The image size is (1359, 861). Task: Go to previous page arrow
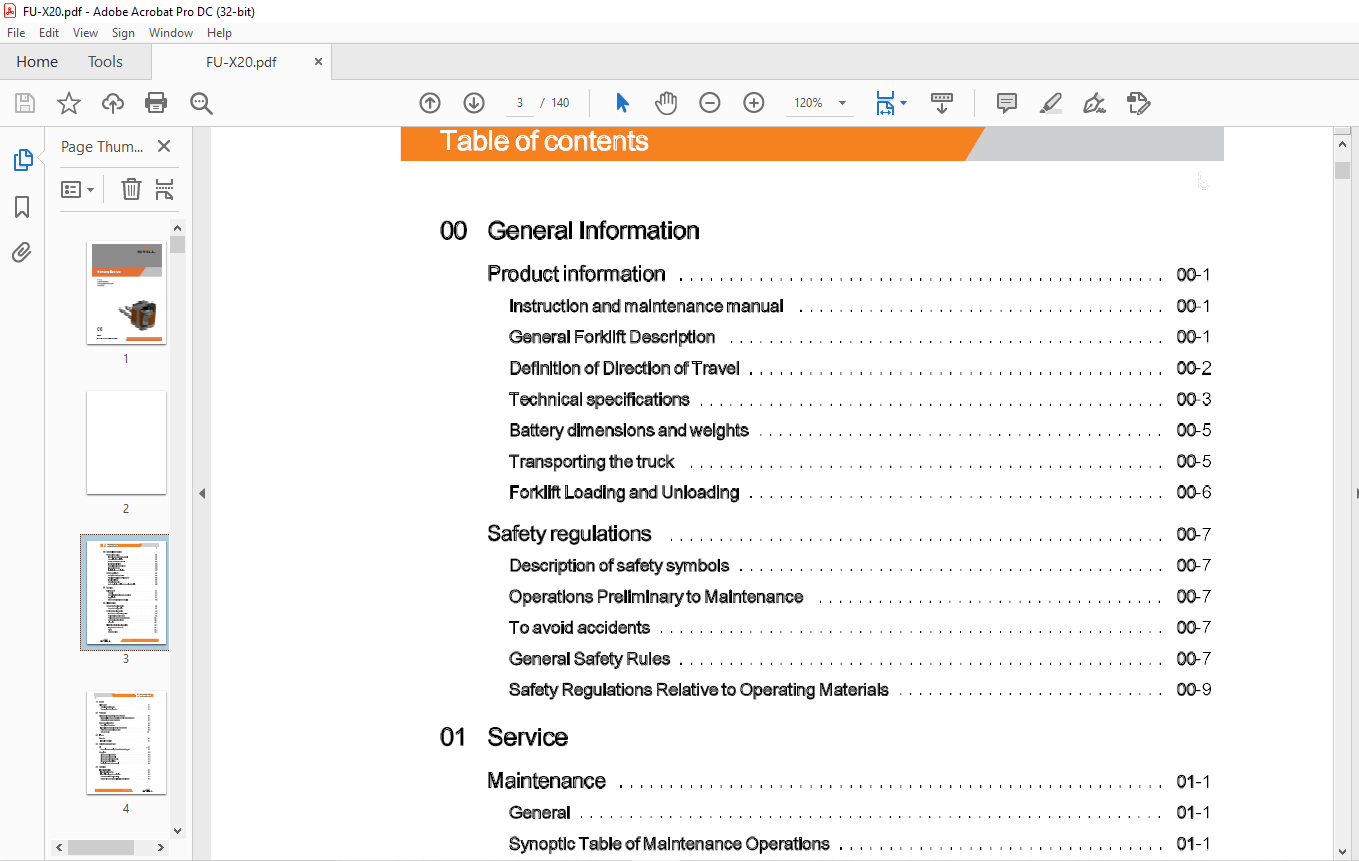[x=430, y=103]
